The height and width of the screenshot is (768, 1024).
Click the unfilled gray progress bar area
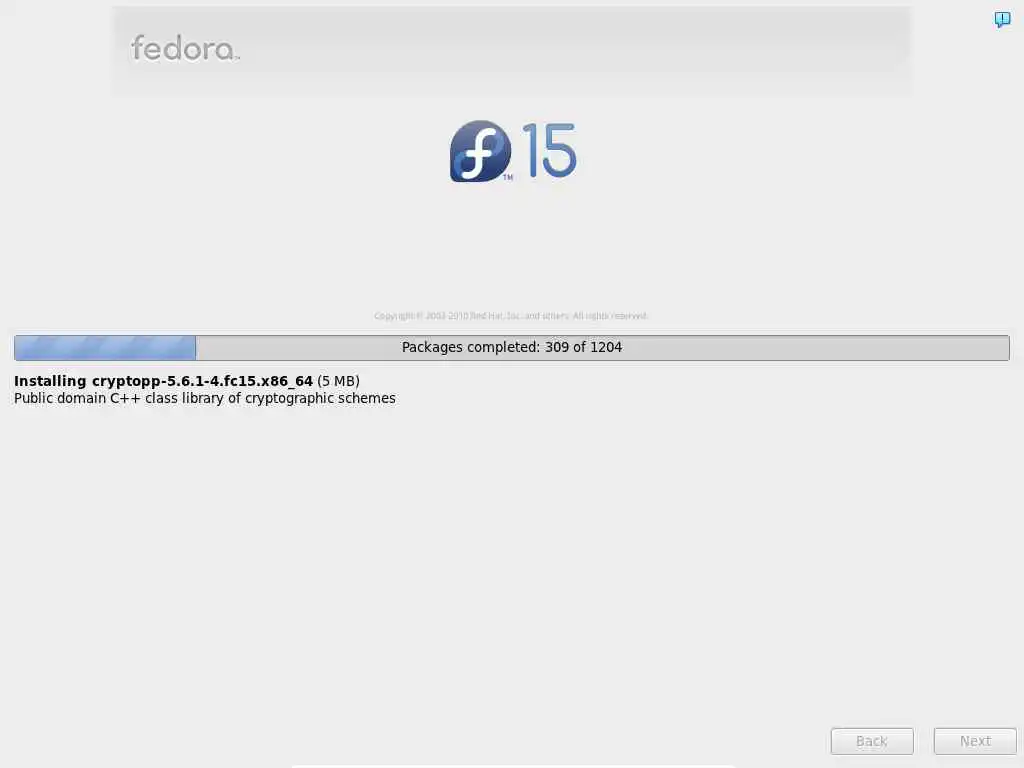[602, 347]
